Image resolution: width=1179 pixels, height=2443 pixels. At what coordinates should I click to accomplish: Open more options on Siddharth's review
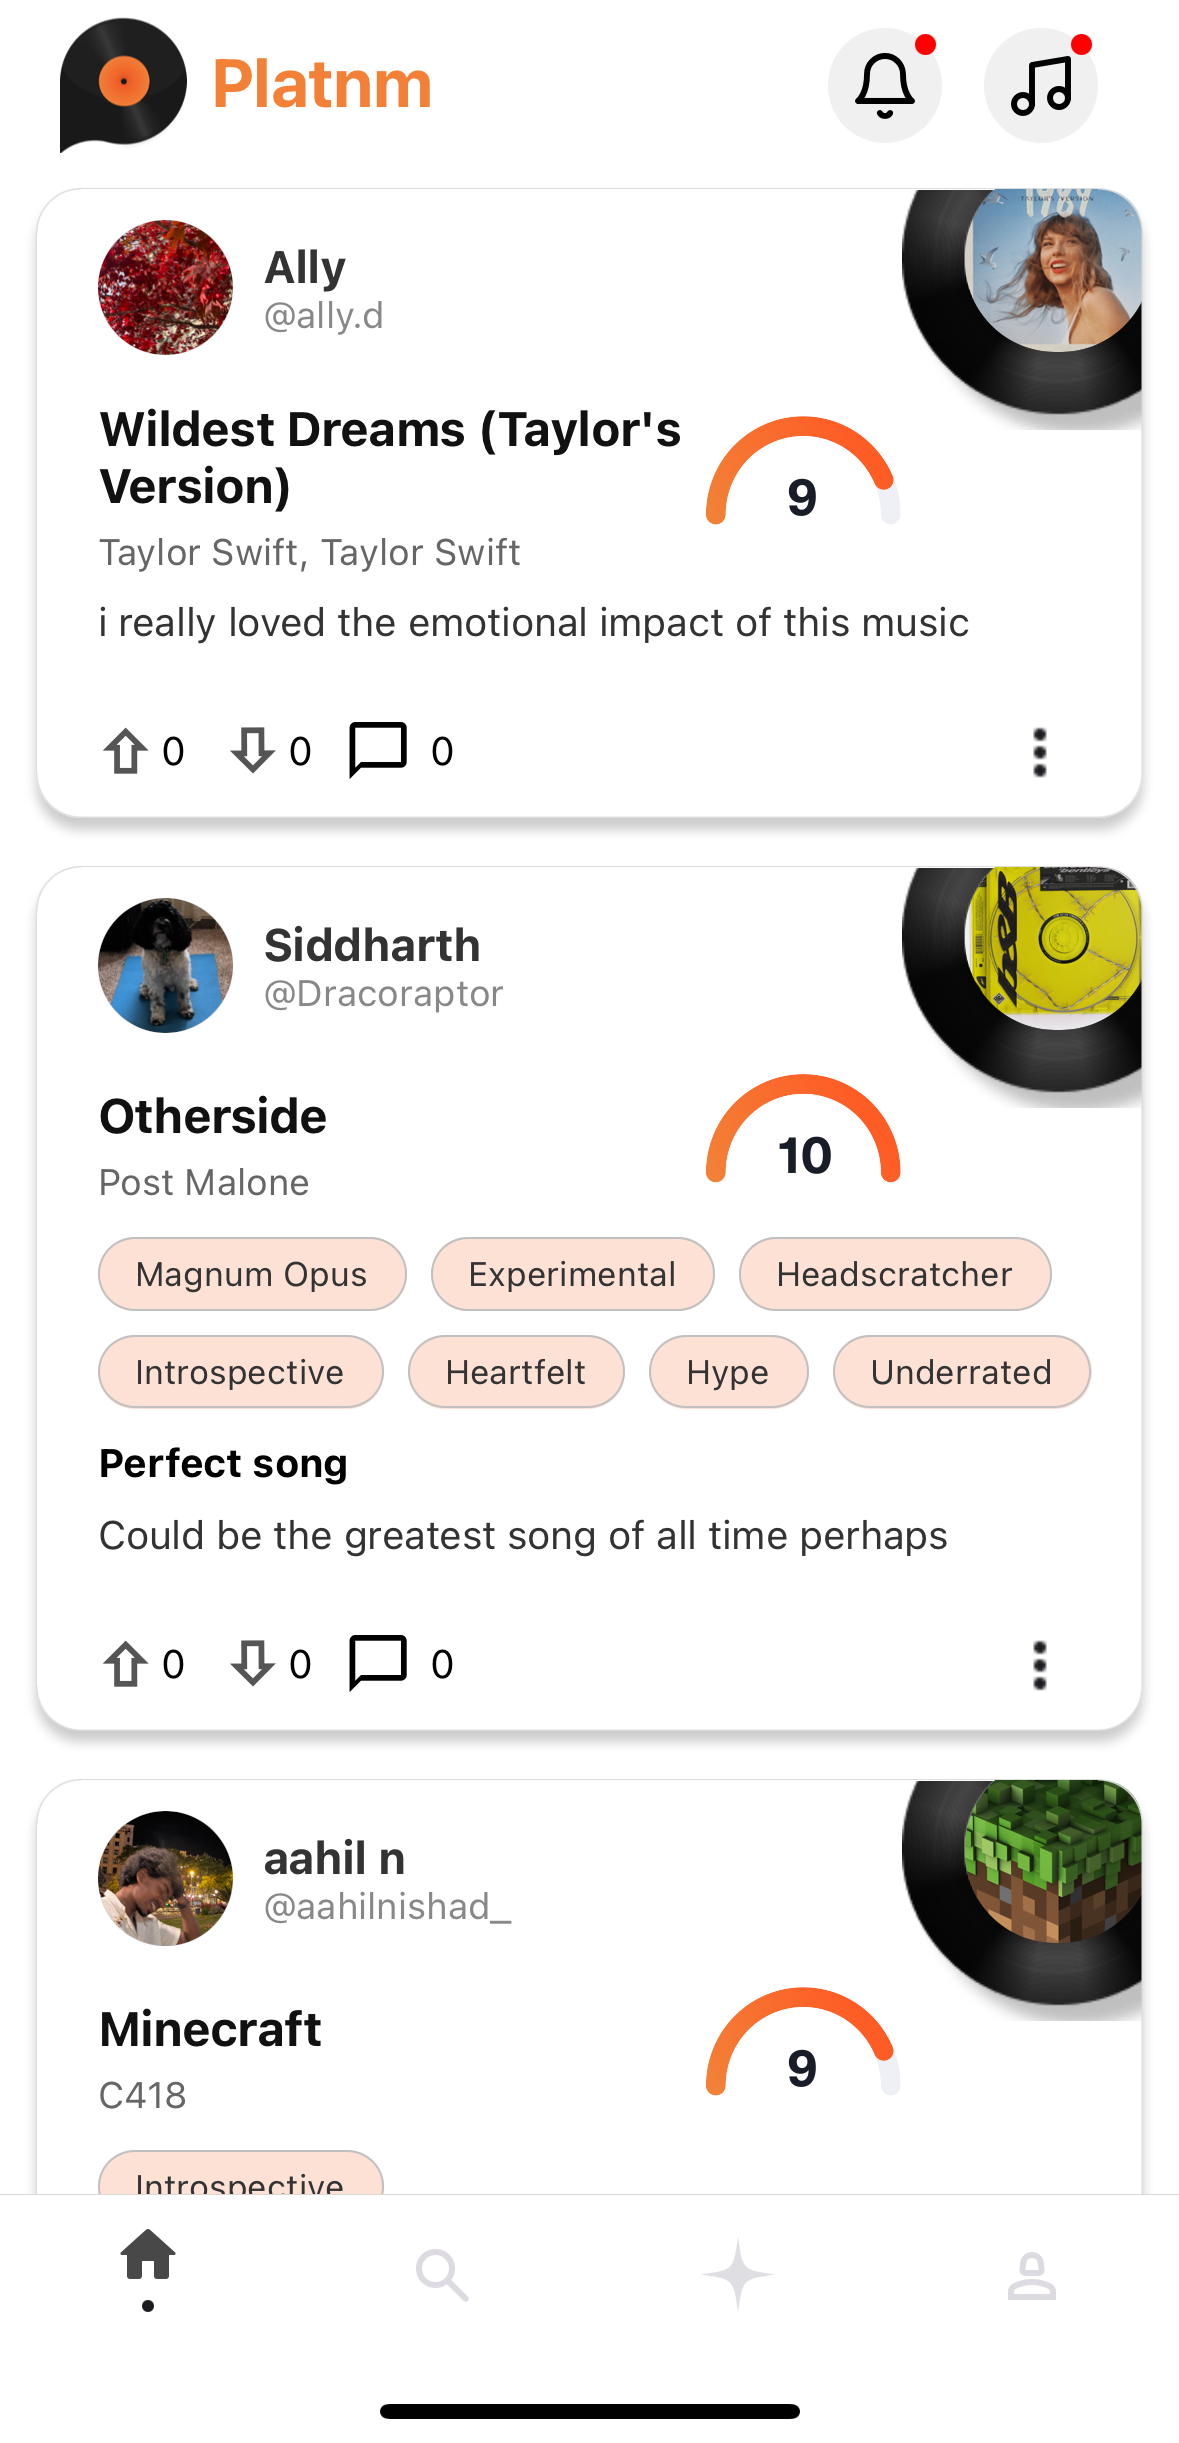1040,1665
